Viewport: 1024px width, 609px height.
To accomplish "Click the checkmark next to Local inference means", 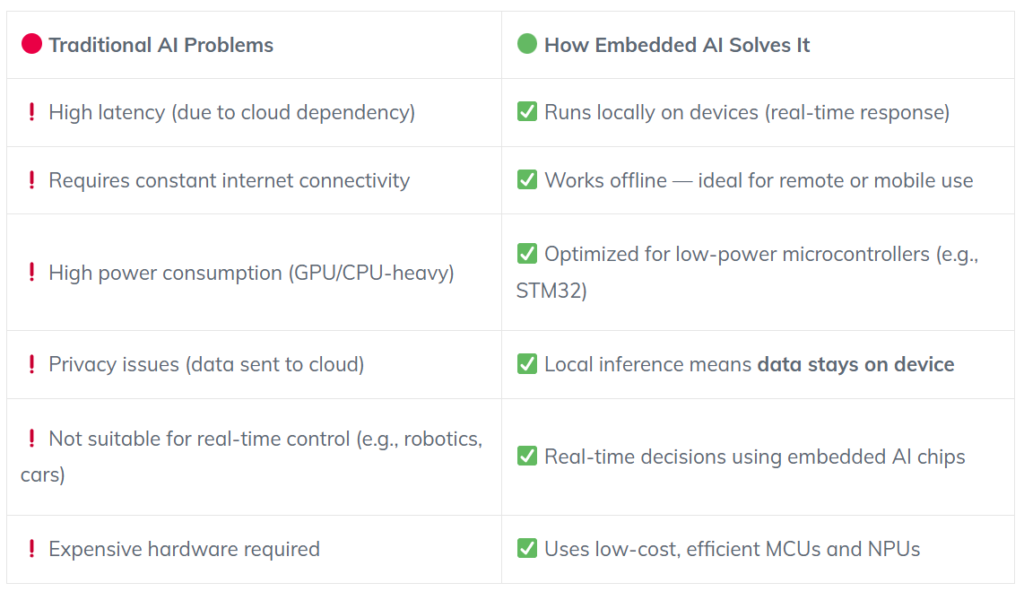I will [527, 364].
